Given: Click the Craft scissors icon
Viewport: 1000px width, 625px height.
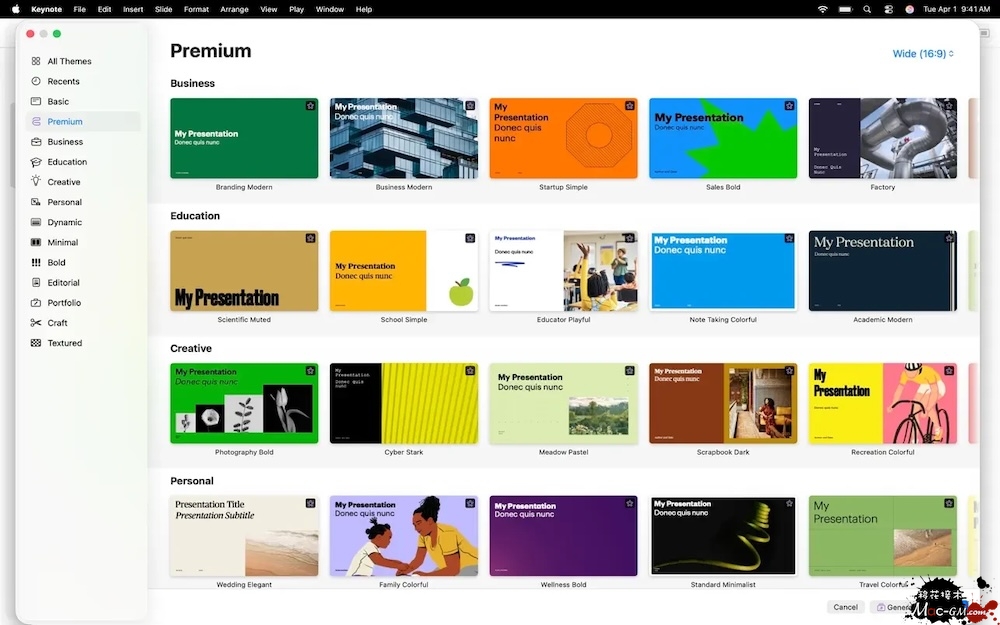Looking at the screenshot, I should pyautogui.click(x=36, y=323).
